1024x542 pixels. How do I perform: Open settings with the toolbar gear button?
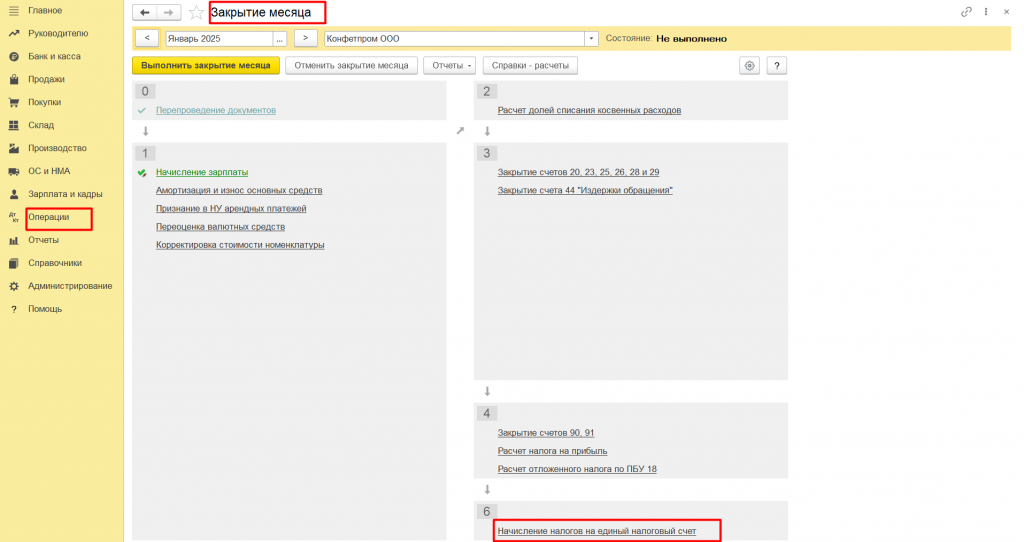[750, 65]
